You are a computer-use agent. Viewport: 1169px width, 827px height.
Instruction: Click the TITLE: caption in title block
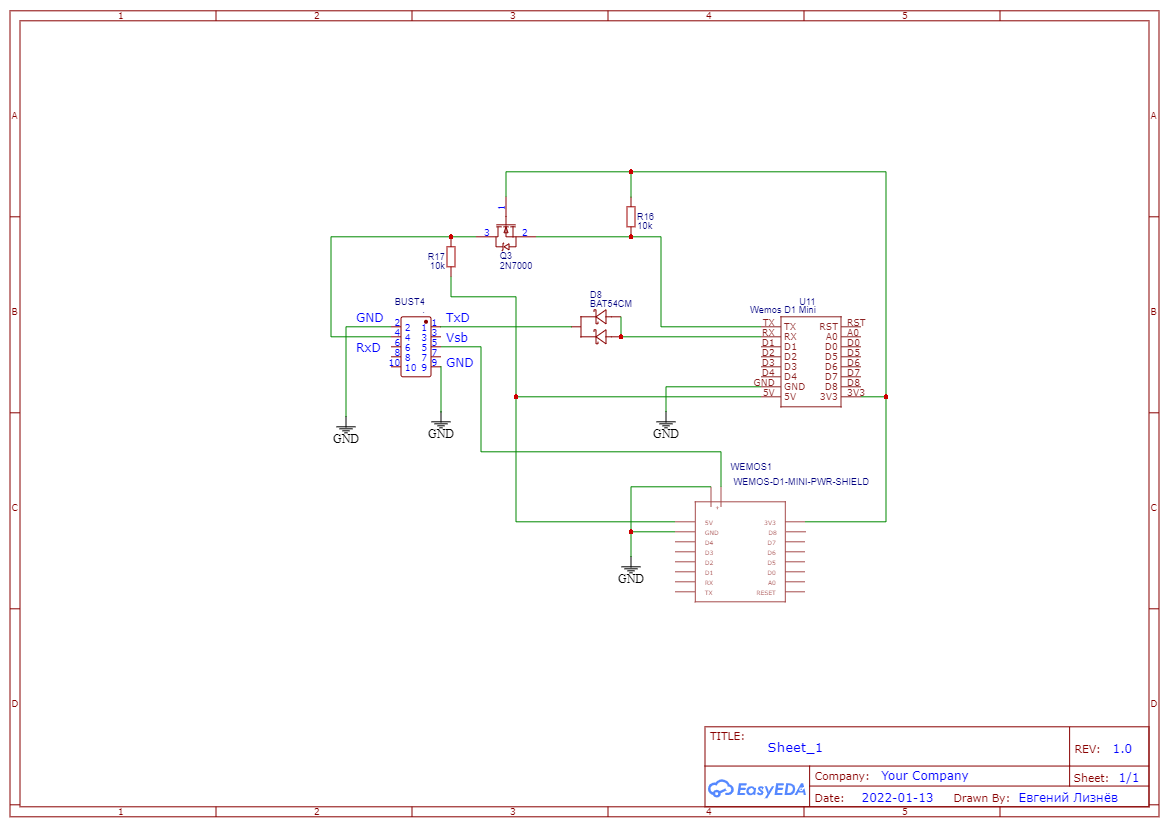point(727,736)
